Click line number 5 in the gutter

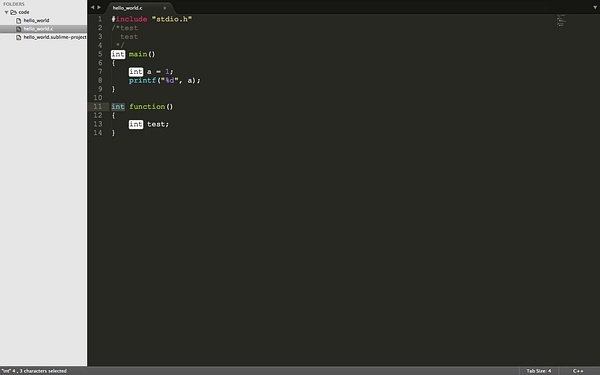click(100, 54)
